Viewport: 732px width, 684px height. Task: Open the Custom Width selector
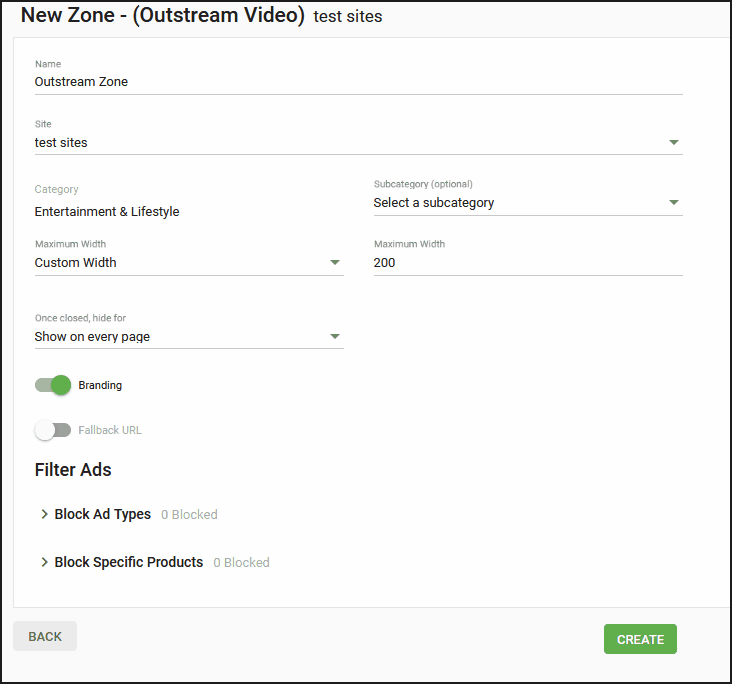(189, 262)
